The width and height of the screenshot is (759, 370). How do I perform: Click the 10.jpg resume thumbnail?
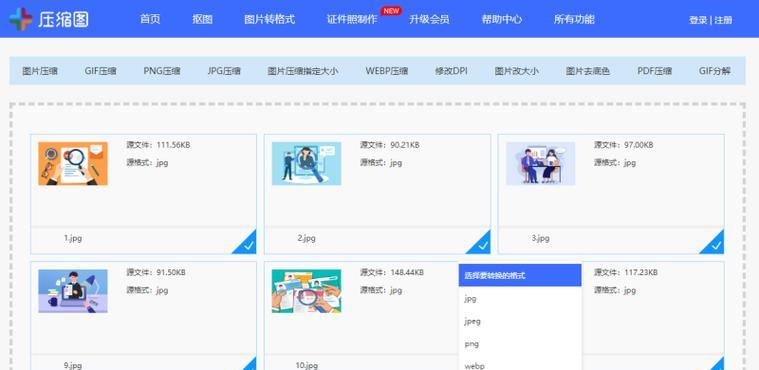(306, 291)
